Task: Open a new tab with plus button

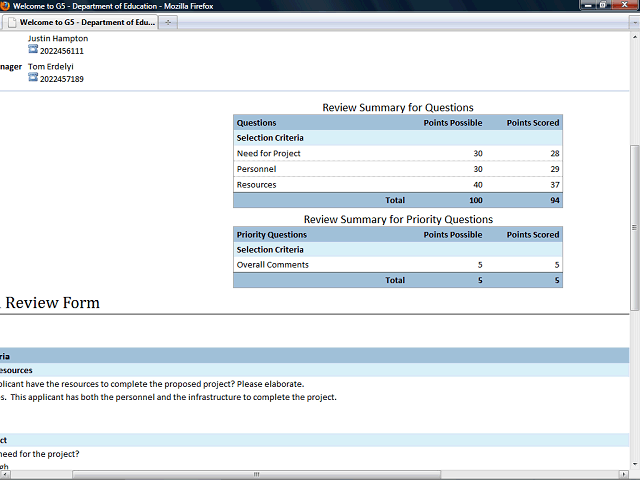Action: [x=167, y=21]
